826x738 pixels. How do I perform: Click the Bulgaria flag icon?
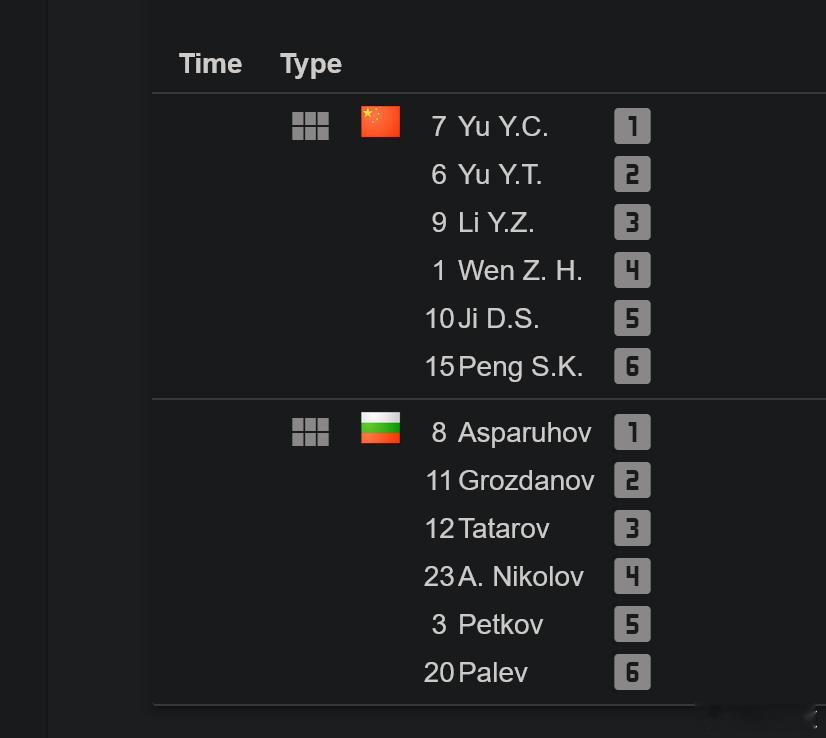click(x=380, y=428)
